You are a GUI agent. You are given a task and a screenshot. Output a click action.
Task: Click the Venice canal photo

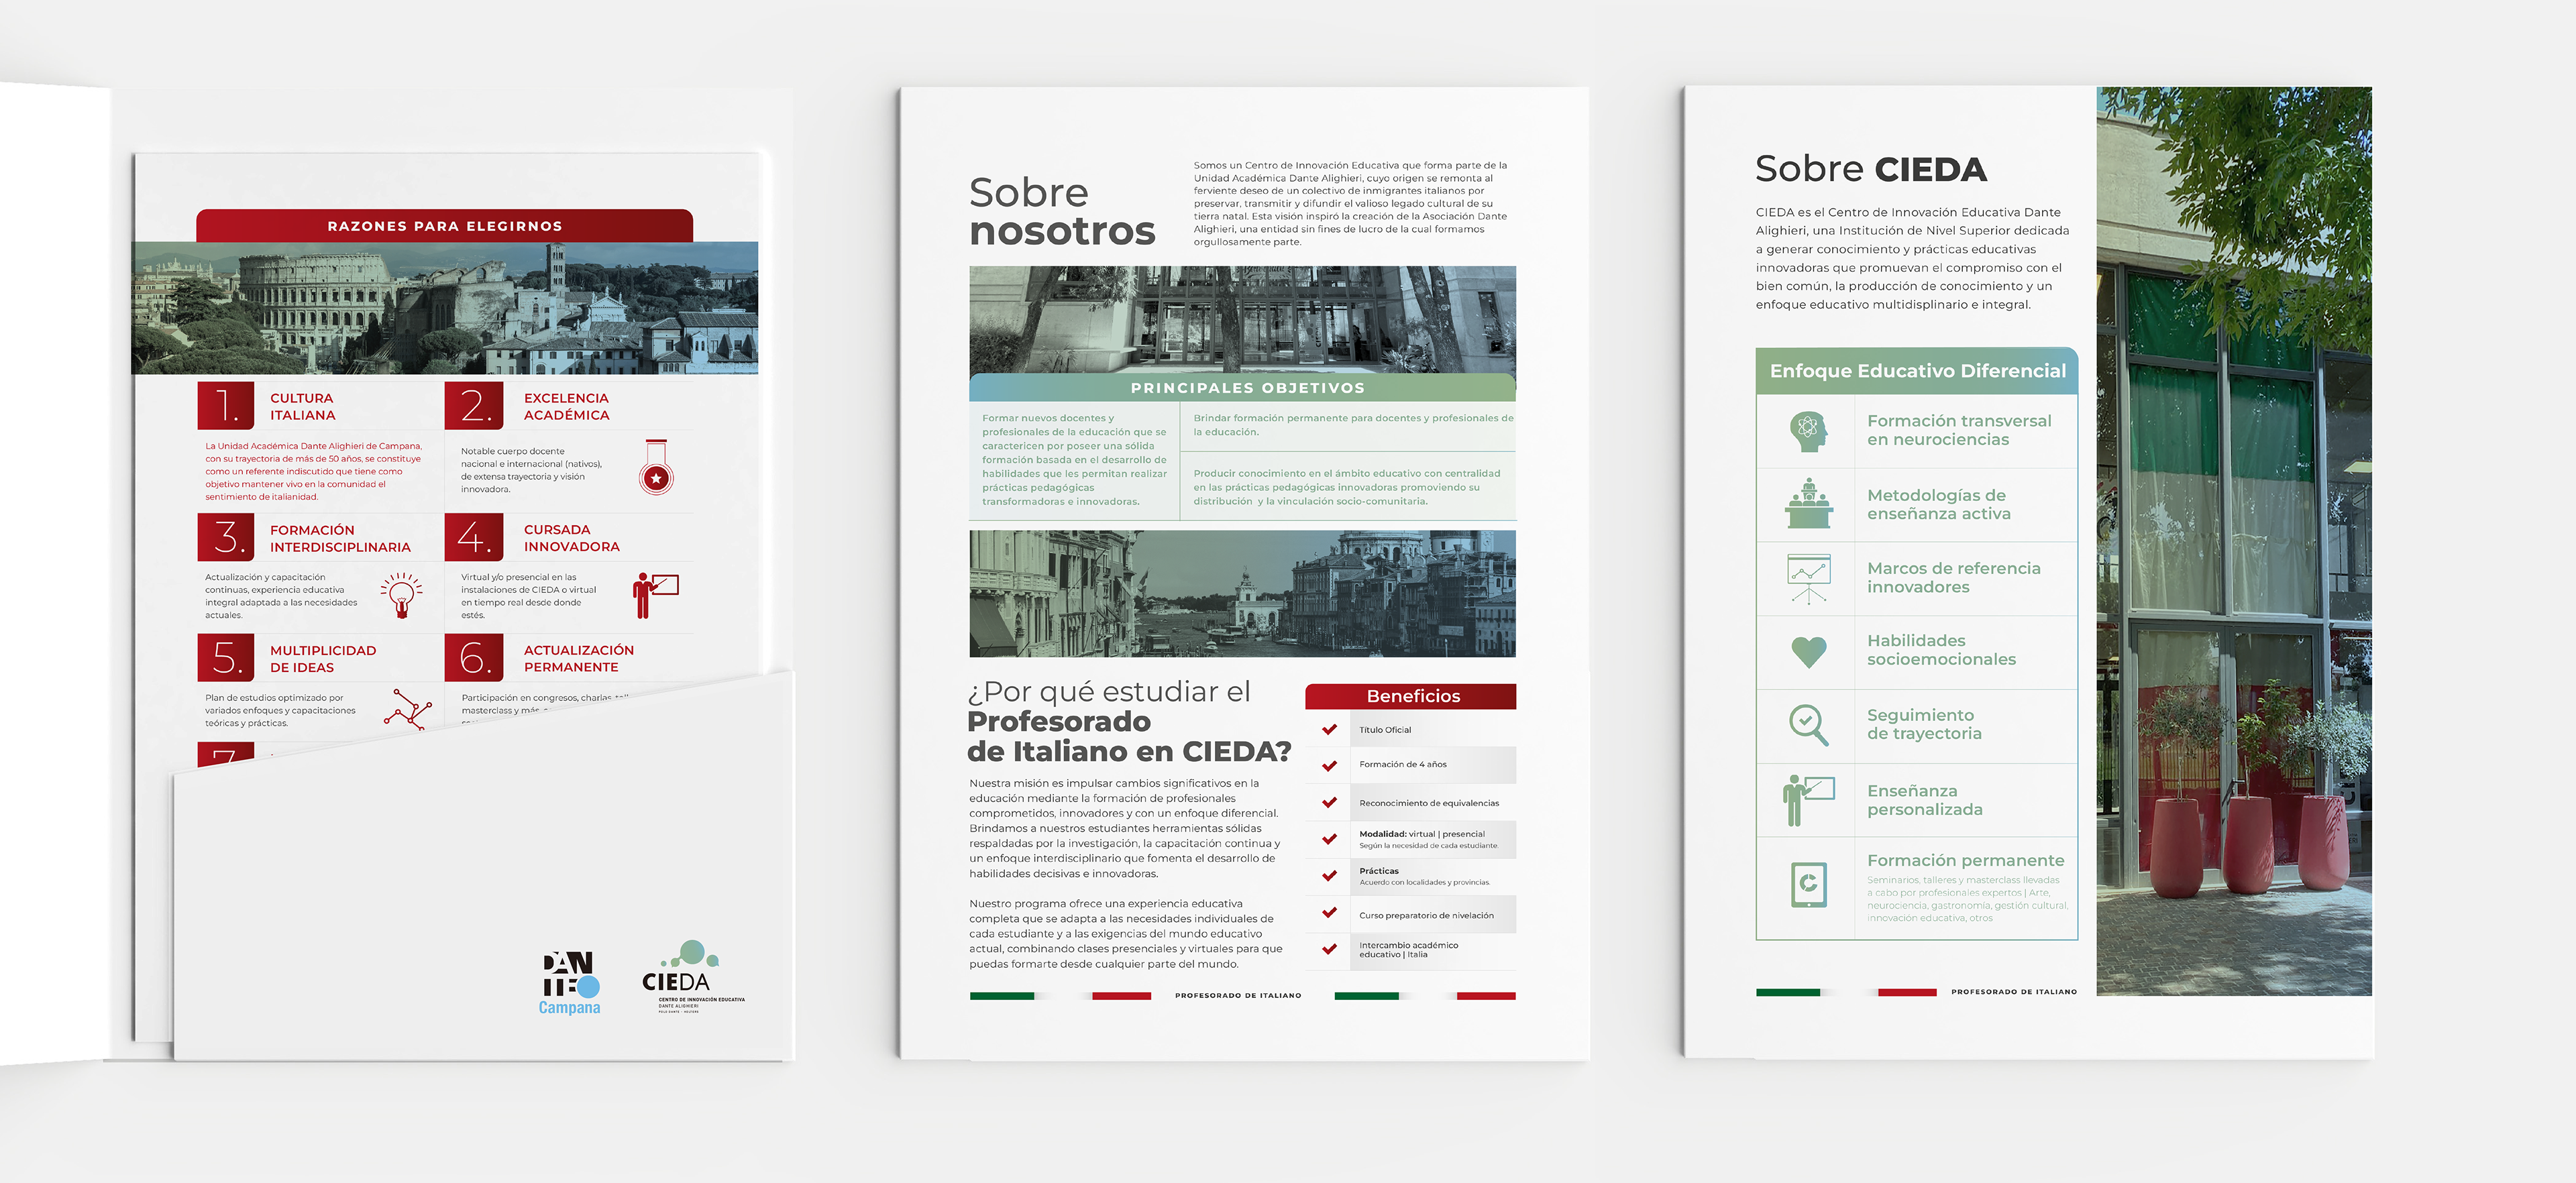click(x=1242, y=594)
